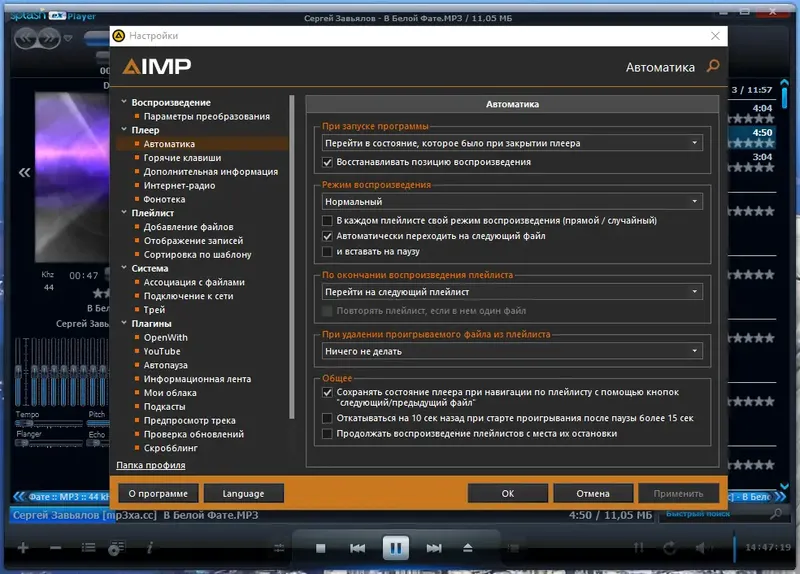Screen dimensions: 800x574
Task: Click the 'О программе' button
Action: (x=158, y=494)
